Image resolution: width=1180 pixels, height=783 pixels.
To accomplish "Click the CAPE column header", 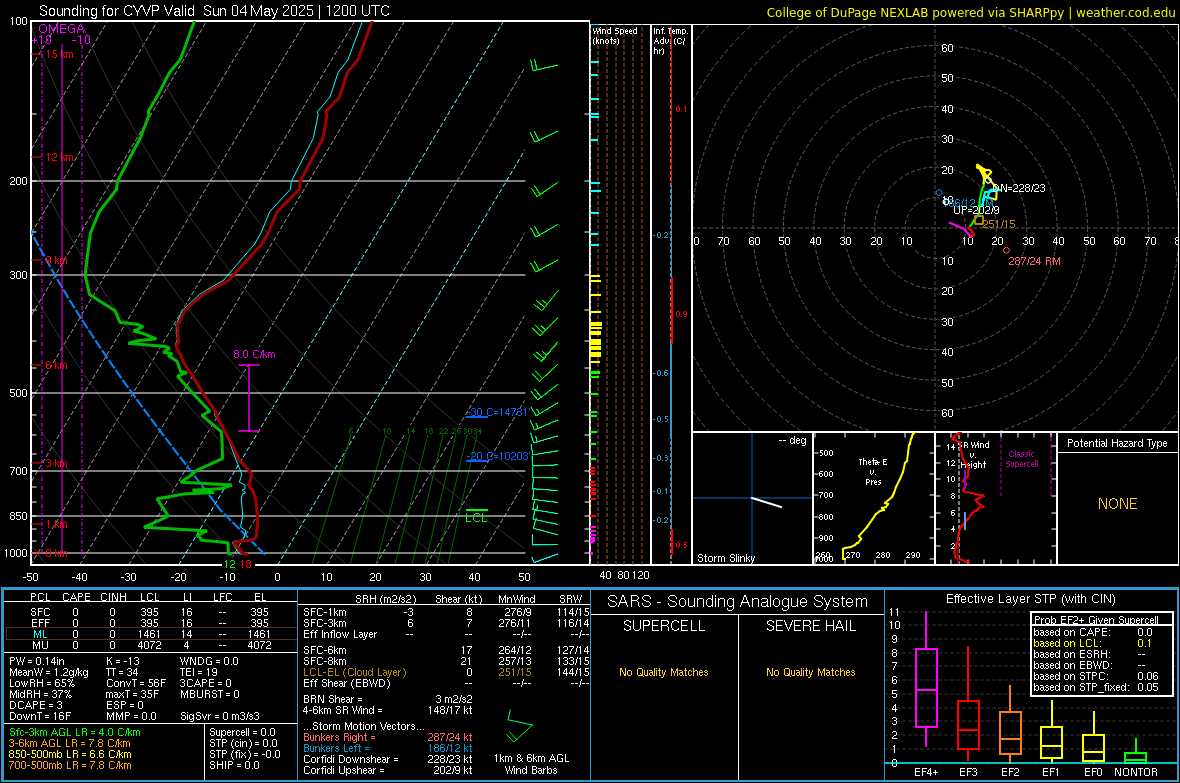I will (76, 597).
